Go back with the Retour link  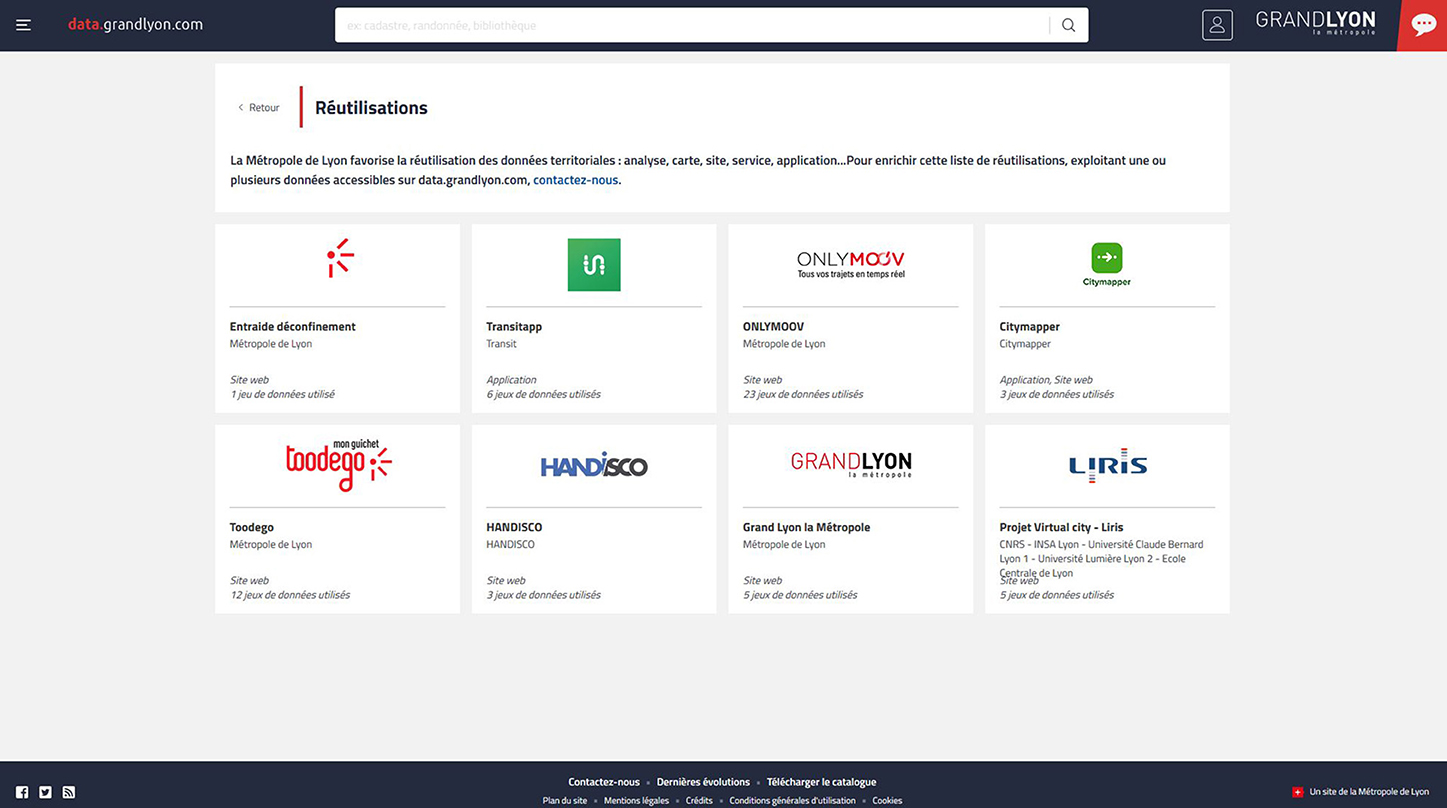click(259, 107)
